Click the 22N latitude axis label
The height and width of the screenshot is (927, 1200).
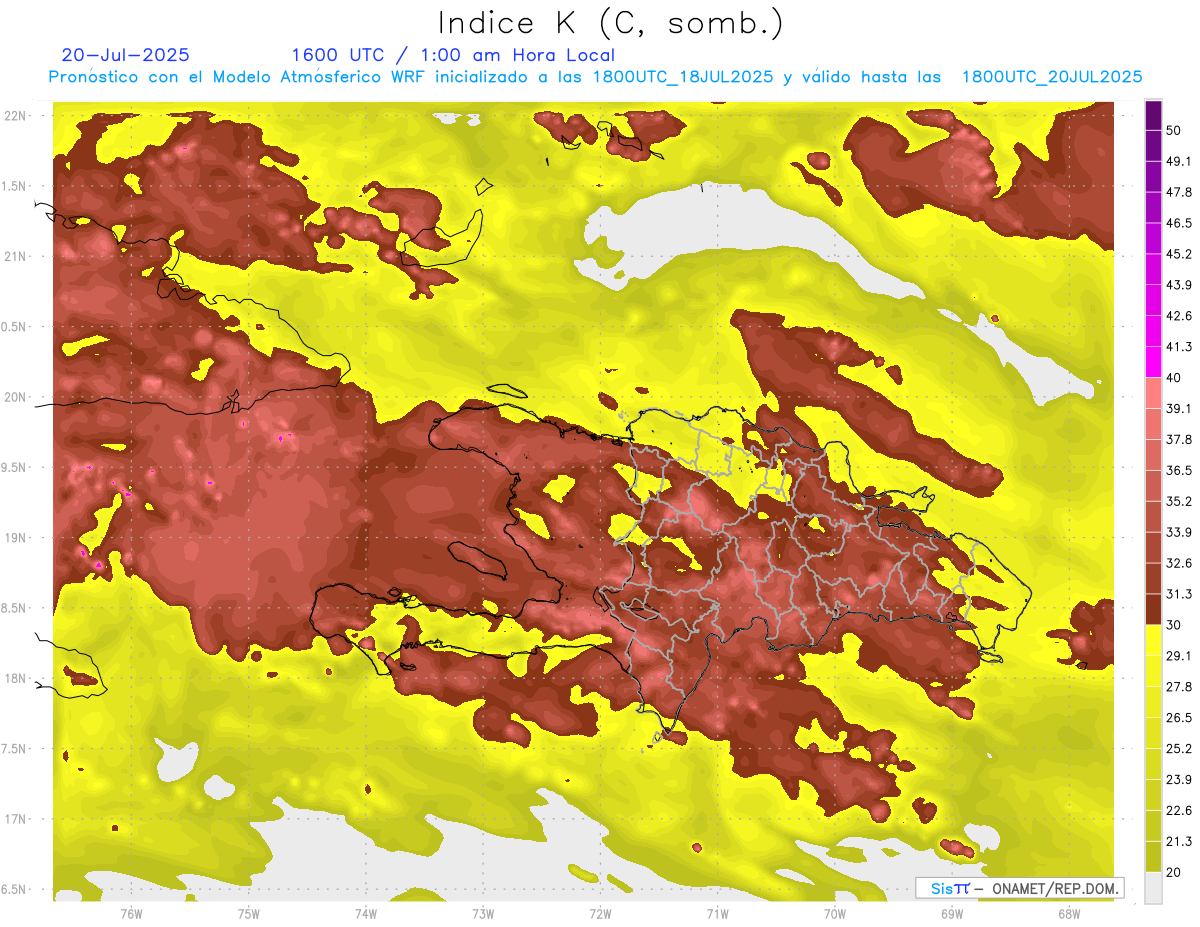pos(14,115)
